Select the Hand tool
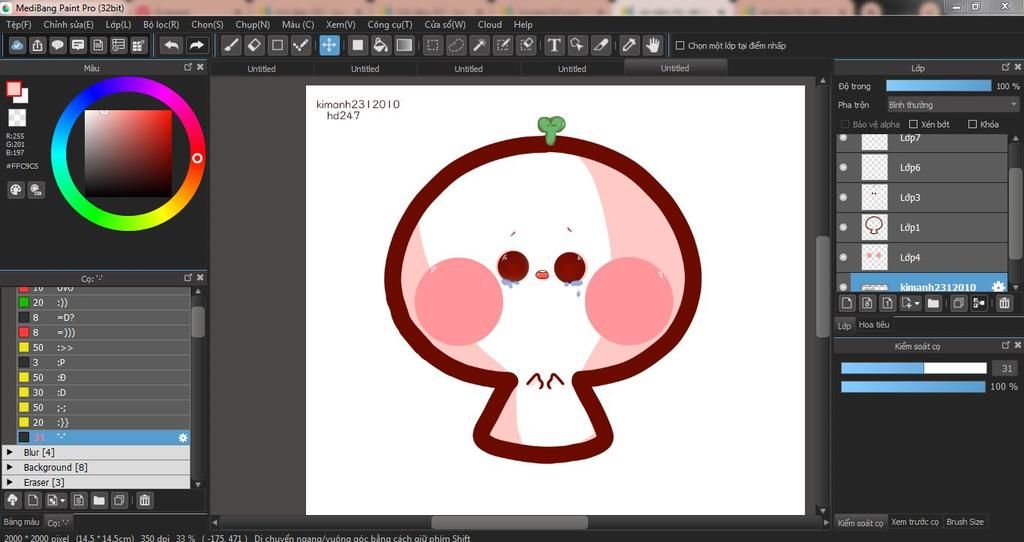Viewport: 1024px width, 542px height. tap(652, 45)
